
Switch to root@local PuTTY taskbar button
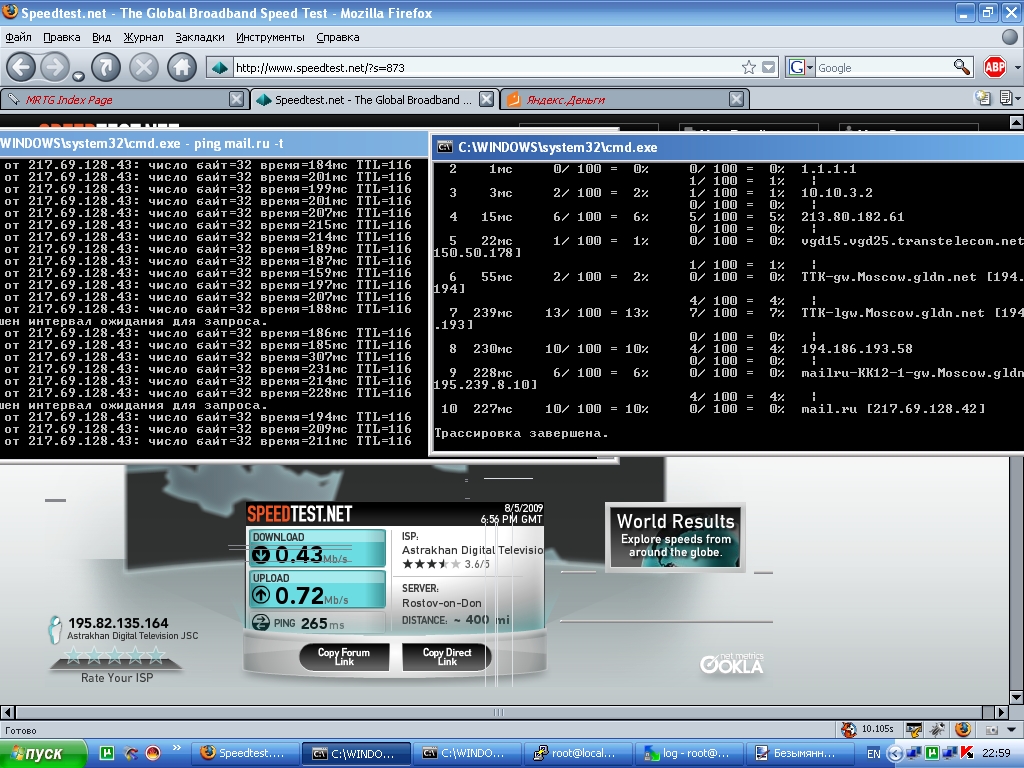click(579, 753)
